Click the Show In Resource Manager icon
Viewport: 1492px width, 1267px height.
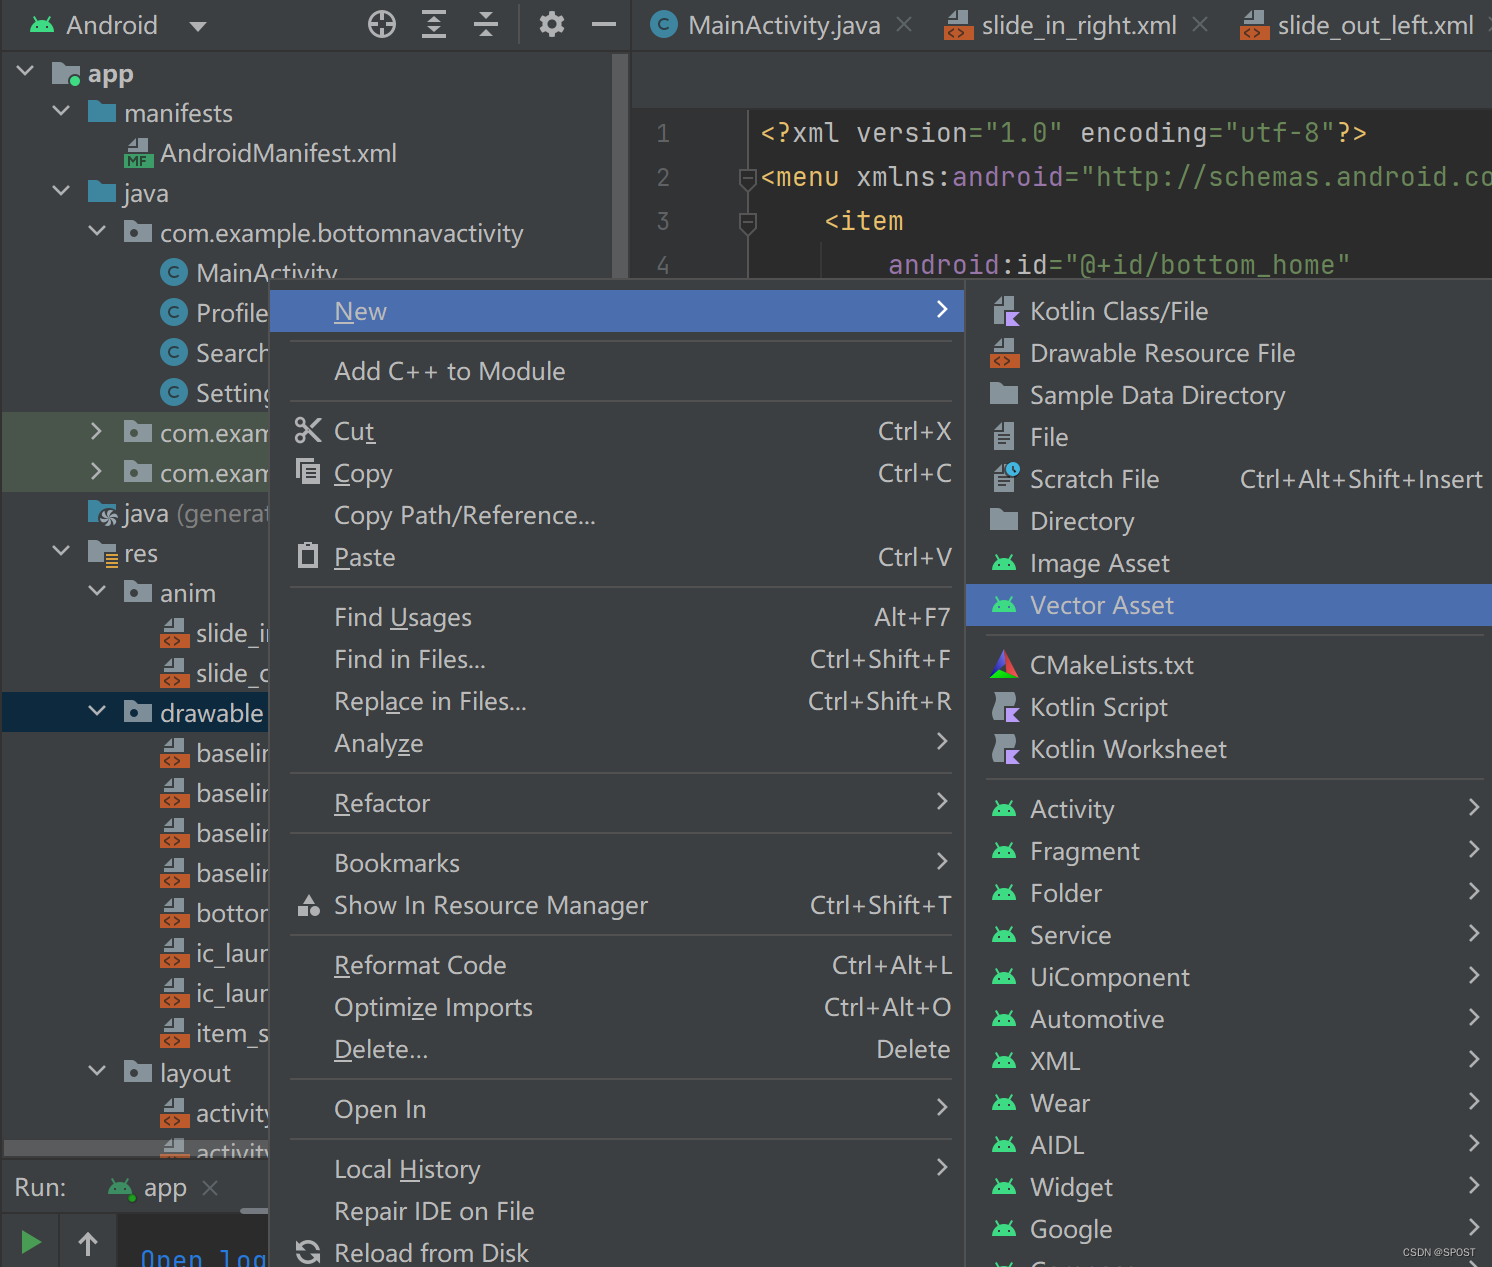tap(309, 905)
